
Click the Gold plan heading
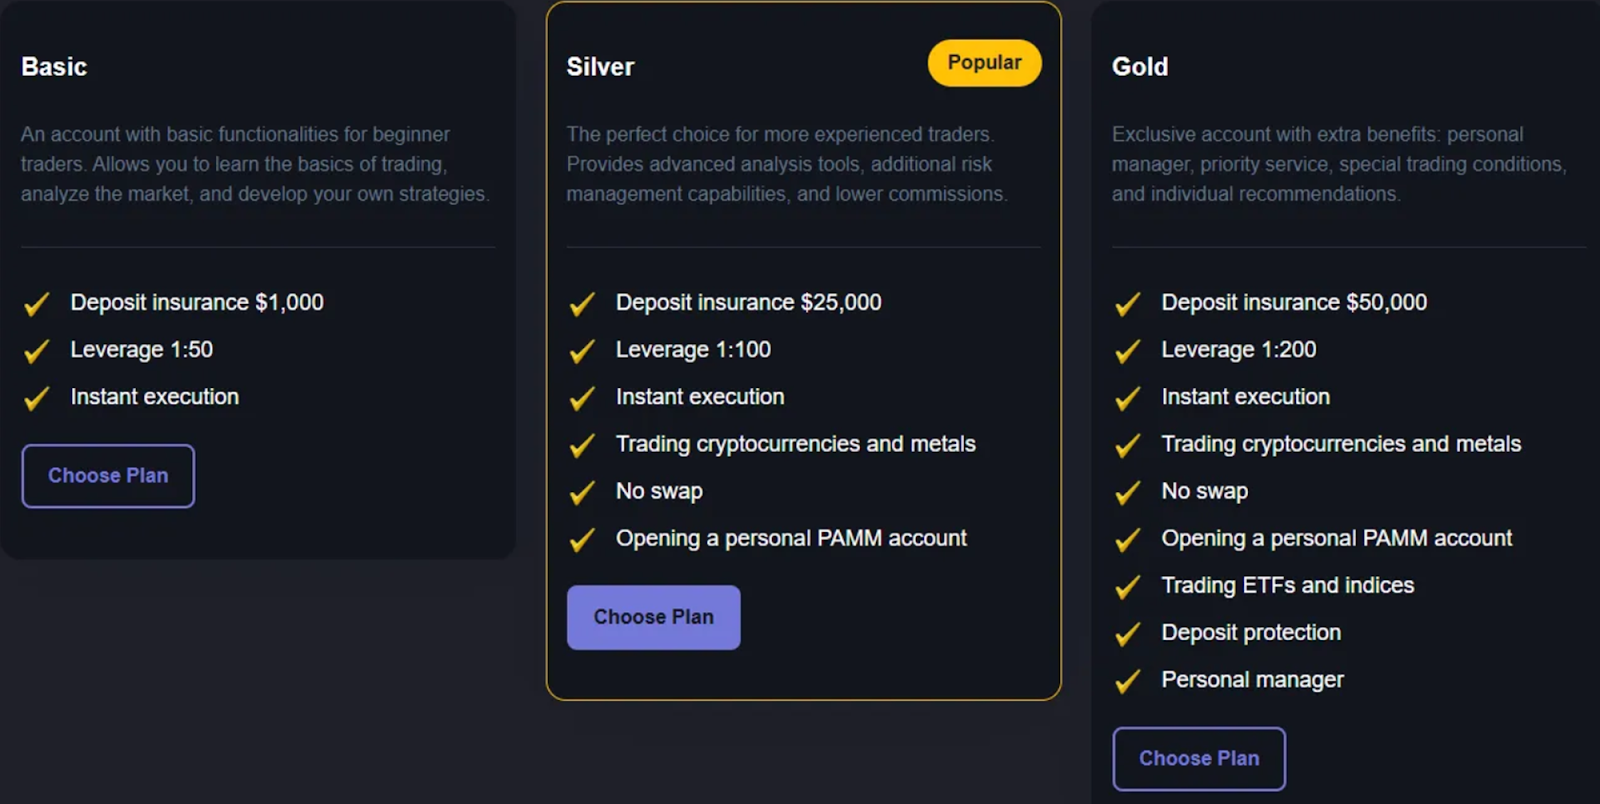point(1140,67)
